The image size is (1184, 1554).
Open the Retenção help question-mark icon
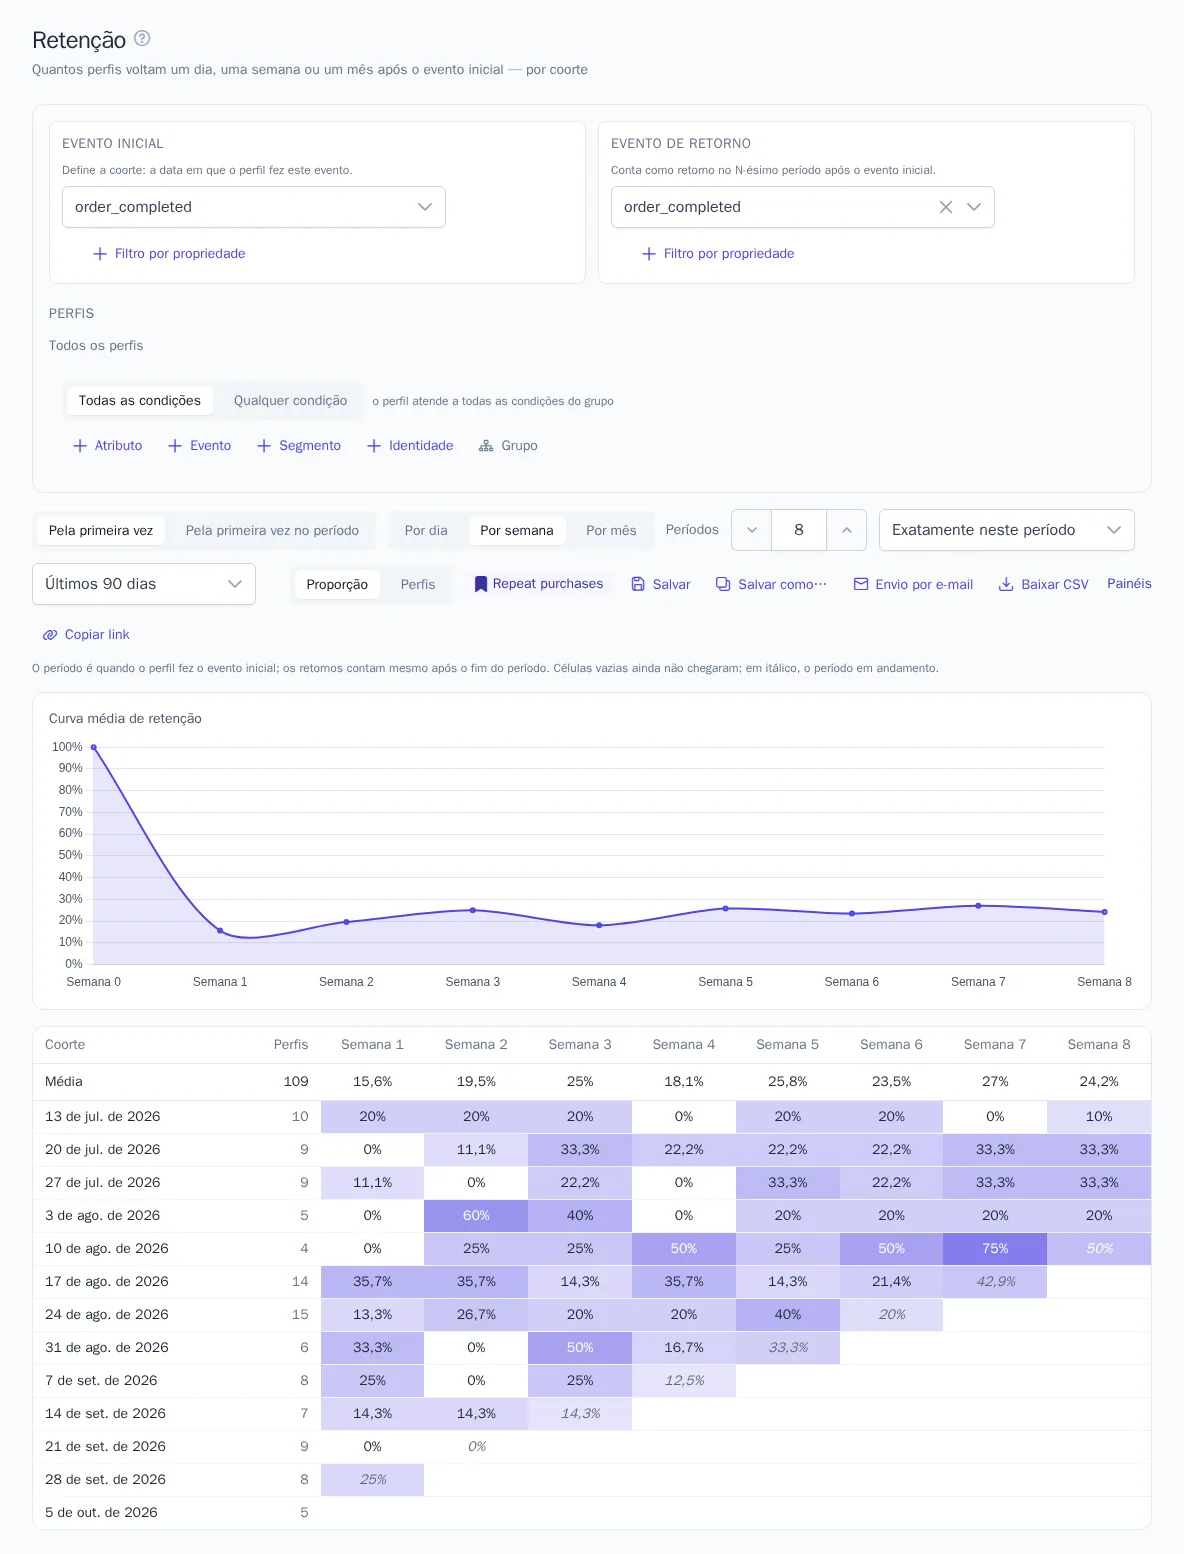click(x=142, y=38)
